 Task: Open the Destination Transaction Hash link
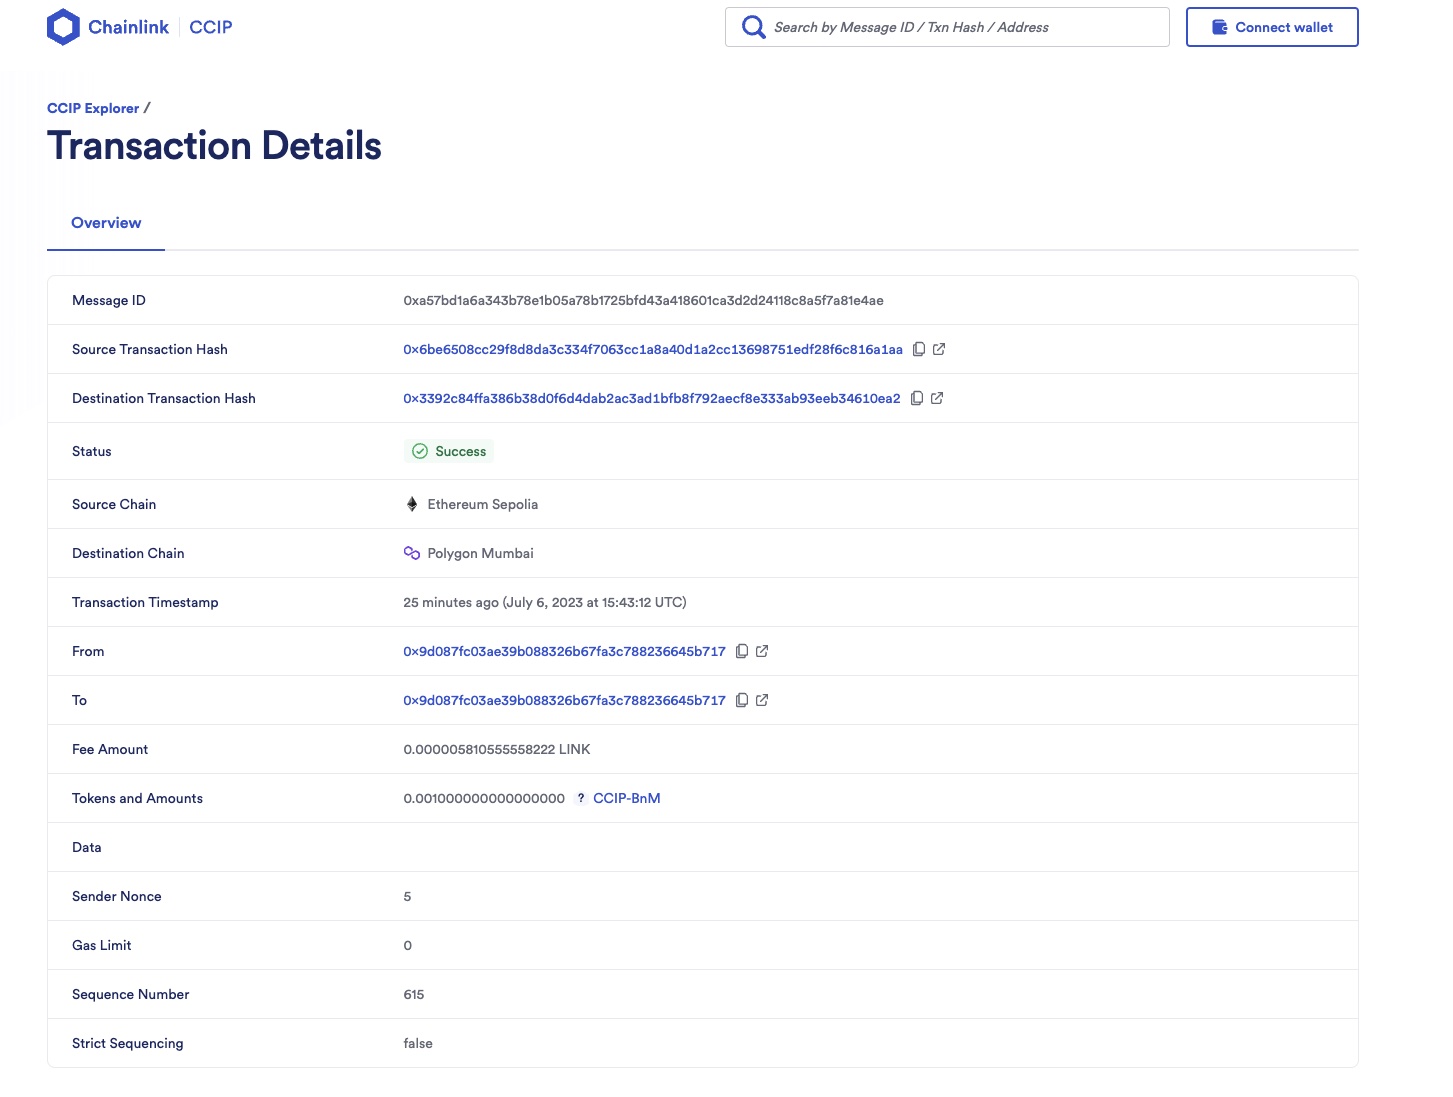click(x=652, y=398)
